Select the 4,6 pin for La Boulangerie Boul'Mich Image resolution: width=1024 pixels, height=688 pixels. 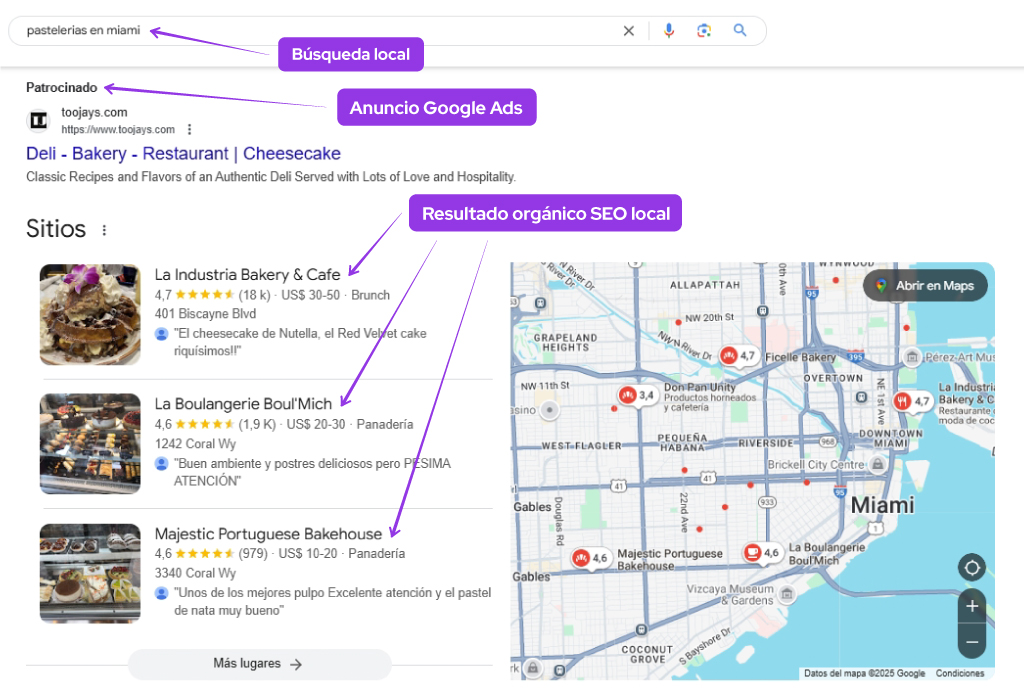point(762,553)
